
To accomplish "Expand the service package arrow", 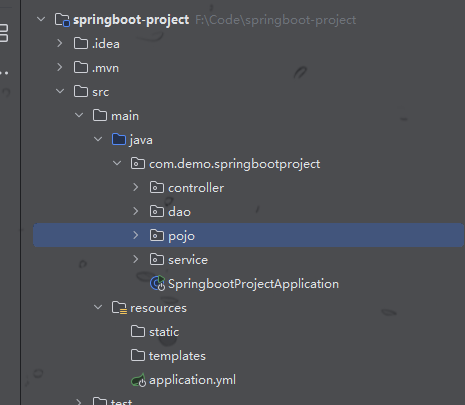I will click(136, 259).
